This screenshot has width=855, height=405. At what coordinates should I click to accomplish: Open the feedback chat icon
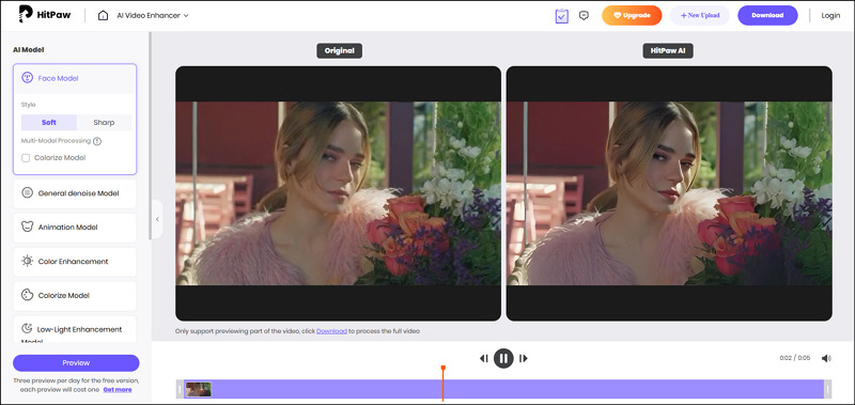[583, 15]
